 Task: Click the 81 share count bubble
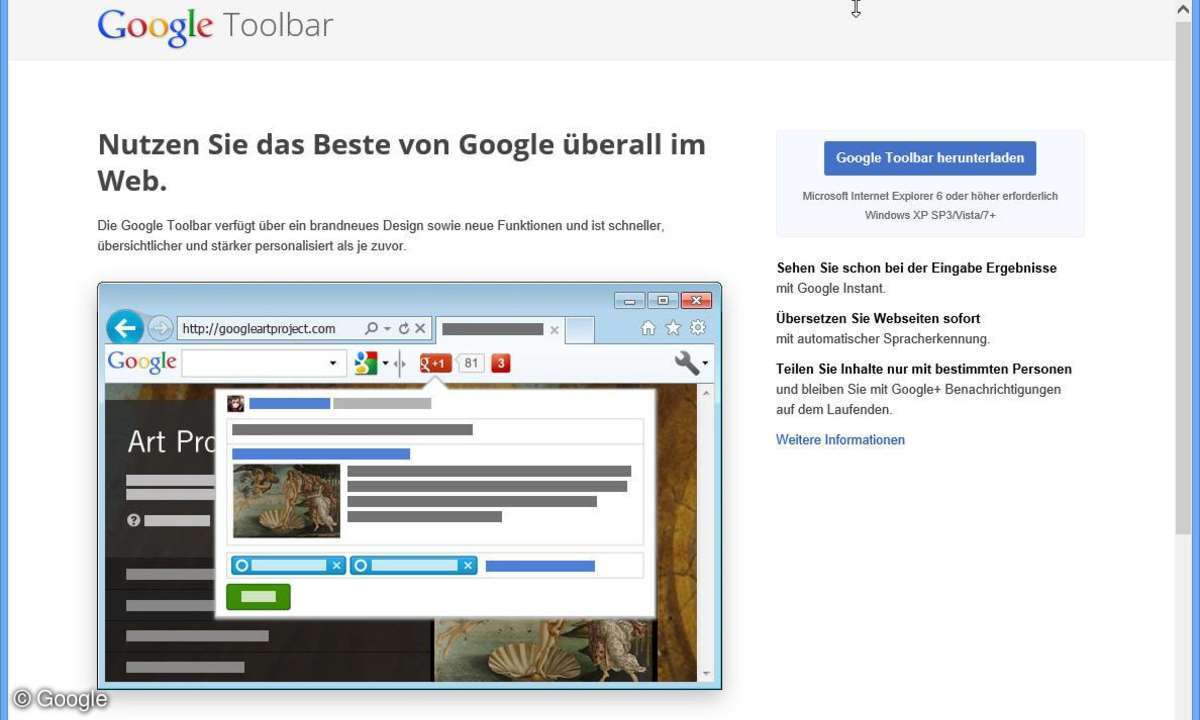(471, 363)
